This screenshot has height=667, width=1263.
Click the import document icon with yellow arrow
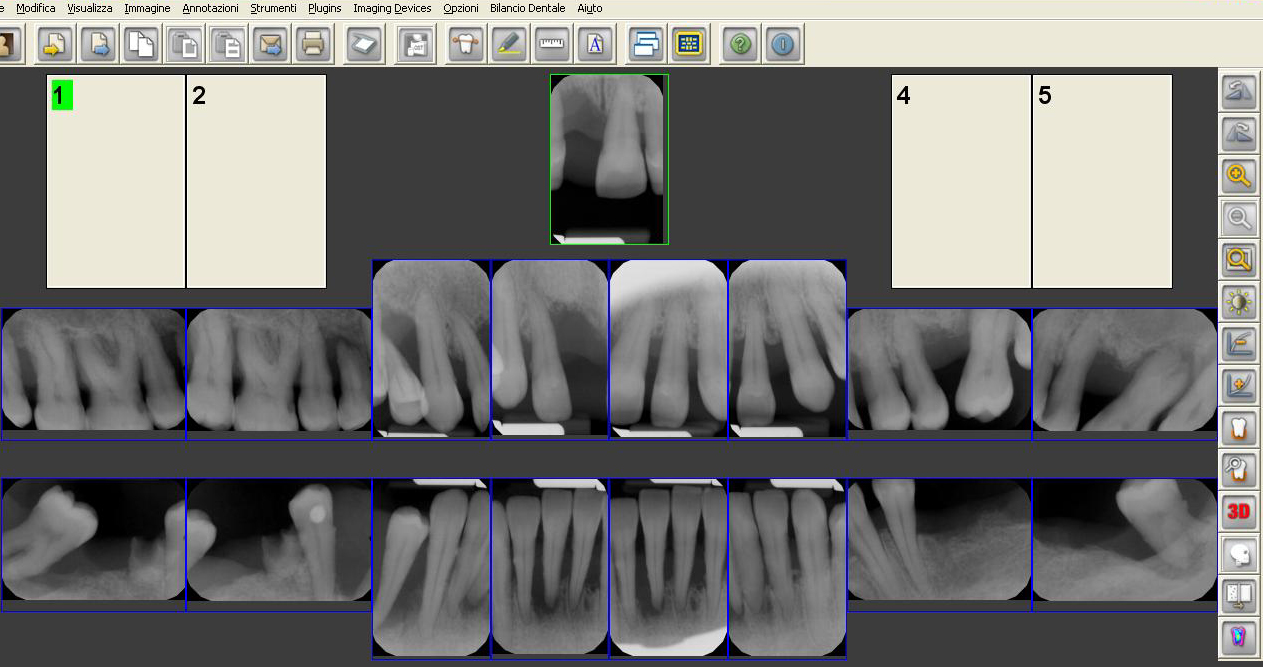point(55,44)
